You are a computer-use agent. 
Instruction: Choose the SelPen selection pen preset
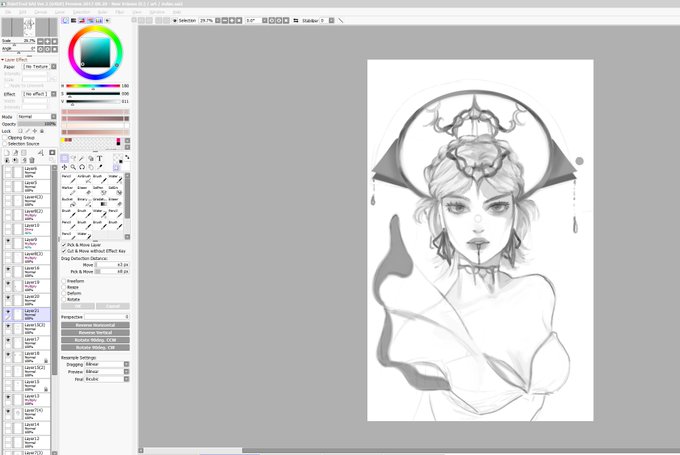[x=100, y=190]
